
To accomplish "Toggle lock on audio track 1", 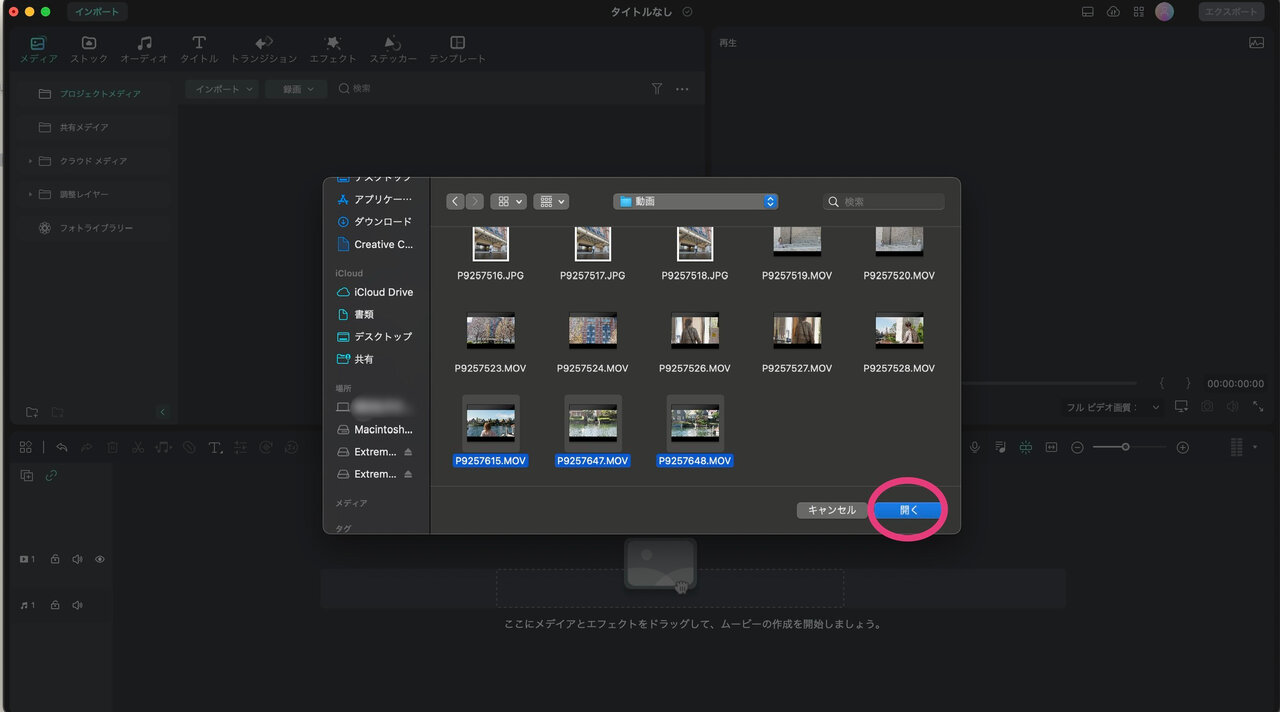I will pyautogui.click(x=55, y=606).
